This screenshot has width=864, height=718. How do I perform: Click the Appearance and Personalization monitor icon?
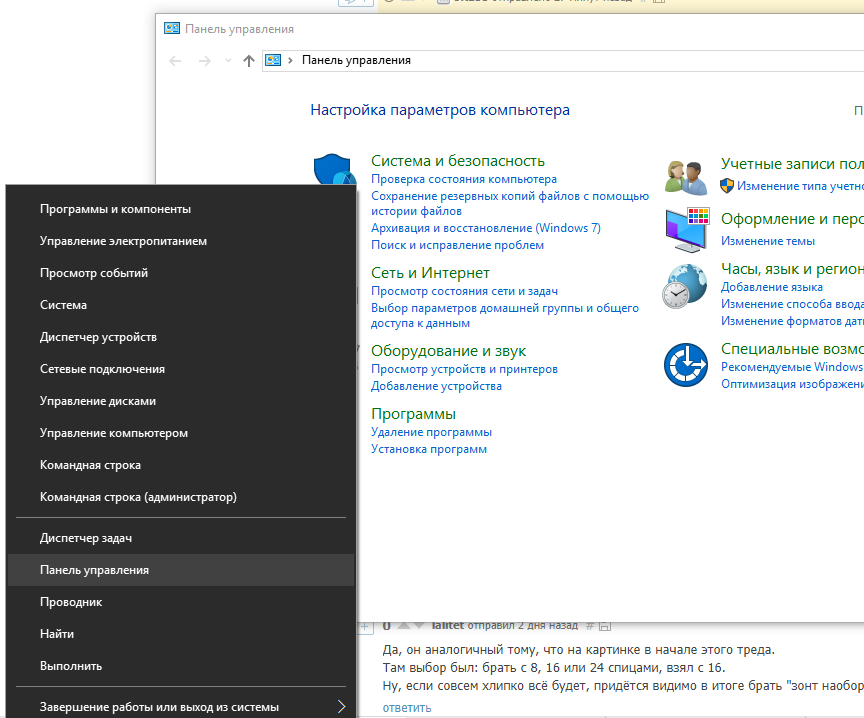click(x=686, y=230)
